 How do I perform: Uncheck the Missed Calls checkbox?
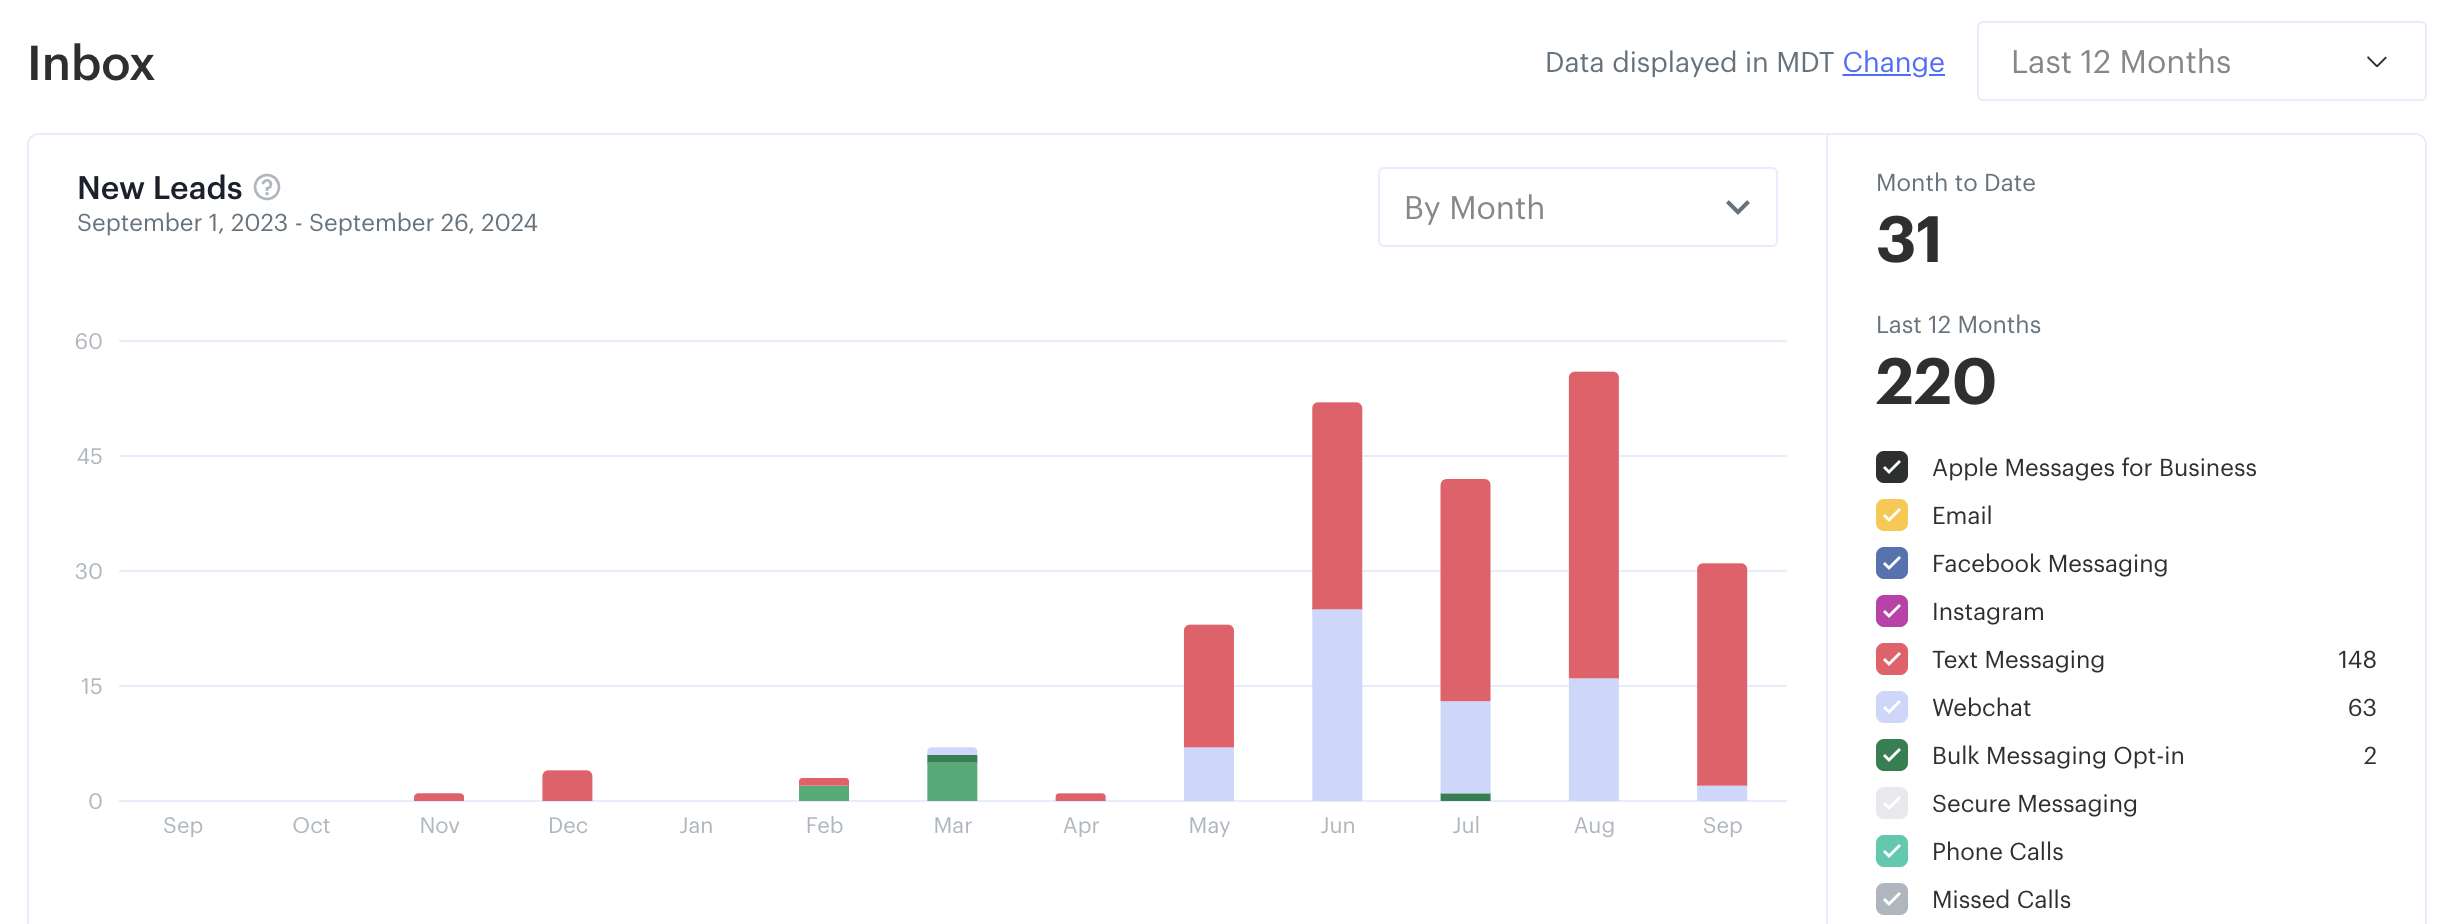(x=1891, y=899)
